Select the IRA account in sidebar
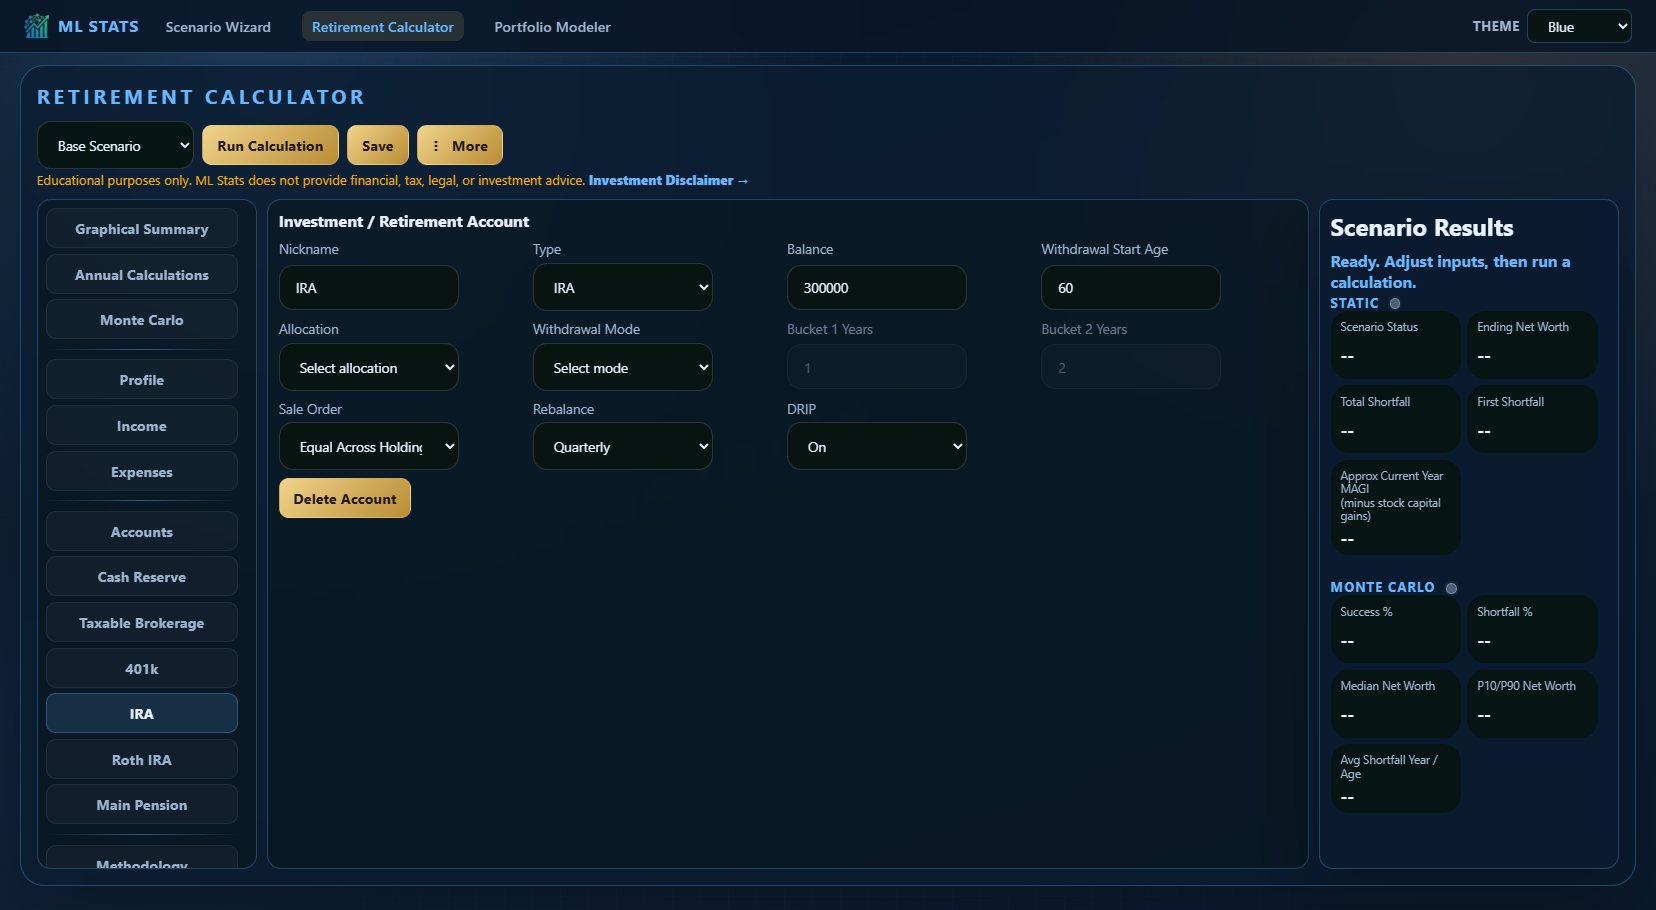This screenshot has width=1656, height=910. pyautogui.click(x=142, y=714)
